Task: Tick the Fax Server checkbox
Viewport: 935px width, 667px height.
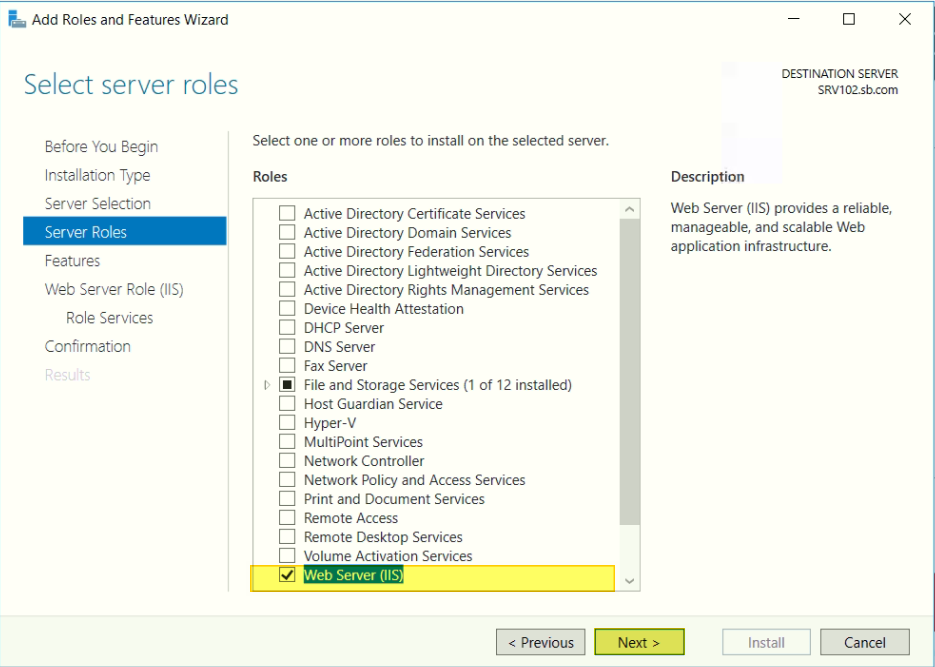Action: pyautogui.click(x=287, y=365)
